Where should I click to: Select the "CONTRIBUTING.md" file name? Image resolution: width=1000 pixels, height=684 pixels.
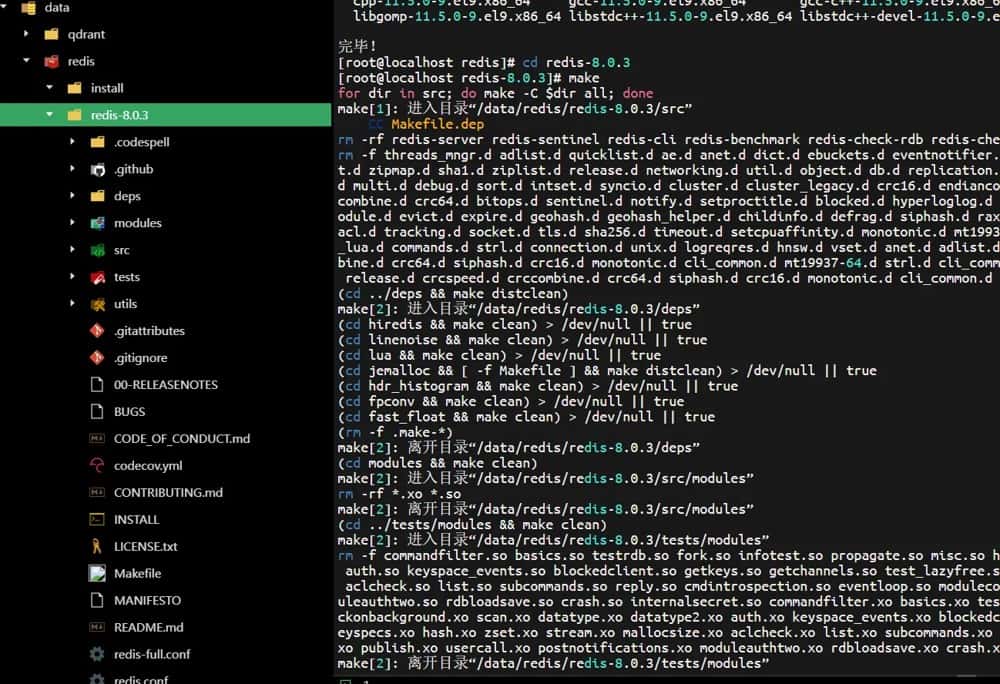168,493
